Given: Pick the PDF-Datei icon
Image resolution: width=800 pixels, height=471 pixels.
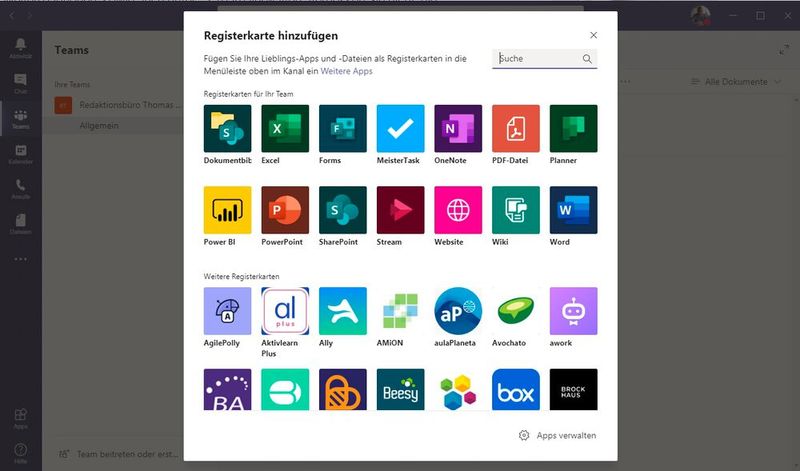Looking at the screenshot, I should coord(515,129).
